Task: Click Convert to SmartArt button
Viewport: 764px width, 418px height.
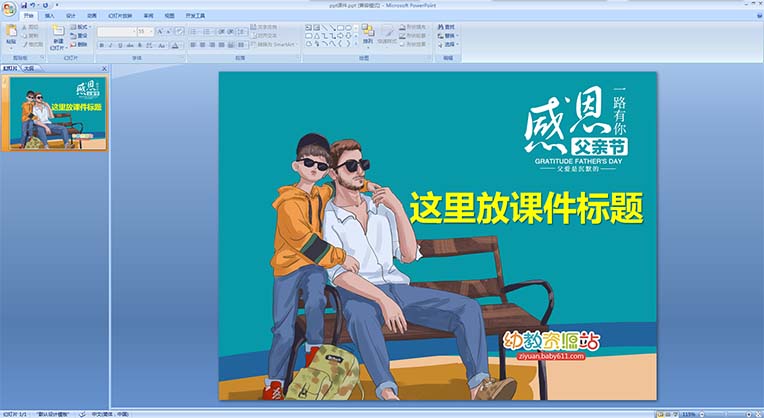Action: tap(275, 44)
